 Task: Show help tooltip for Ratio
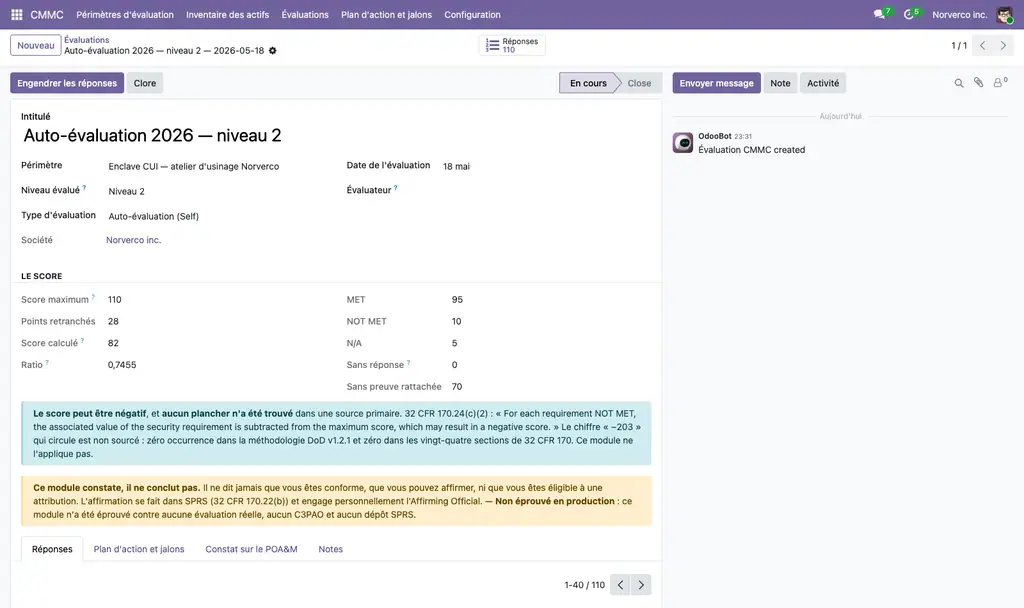coord(47,362)
